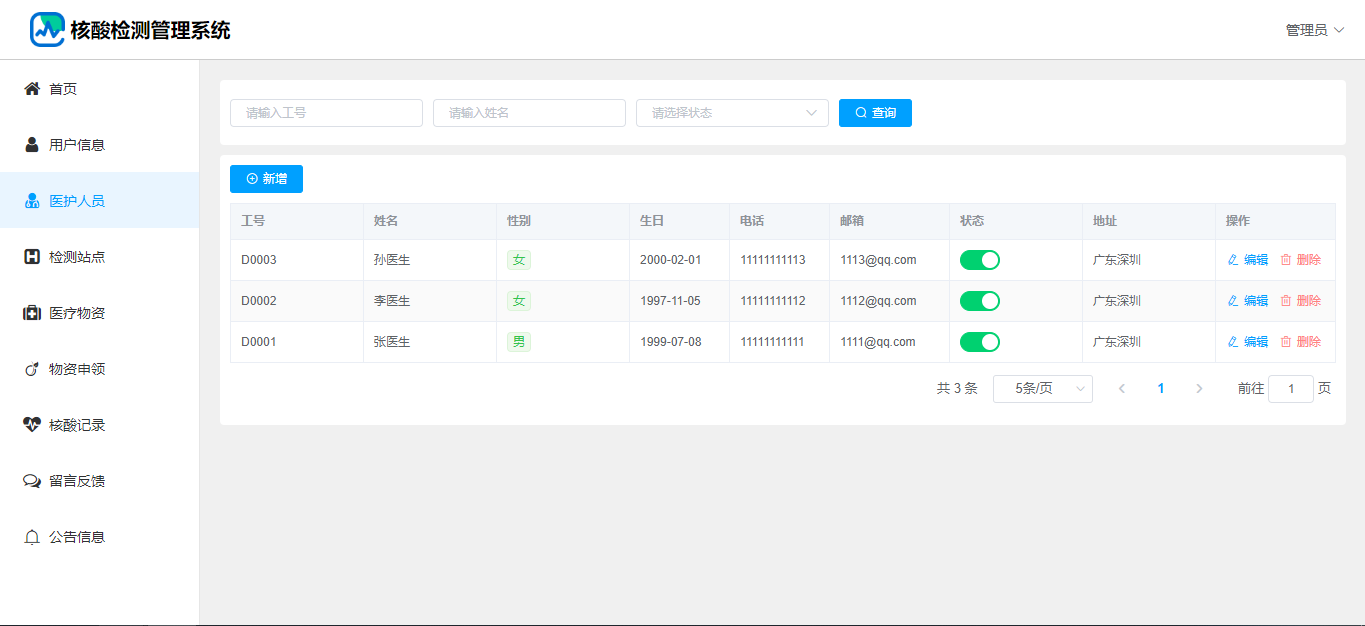
Task: Click the testing station icon in sidebar
Action: pos(32,257)
